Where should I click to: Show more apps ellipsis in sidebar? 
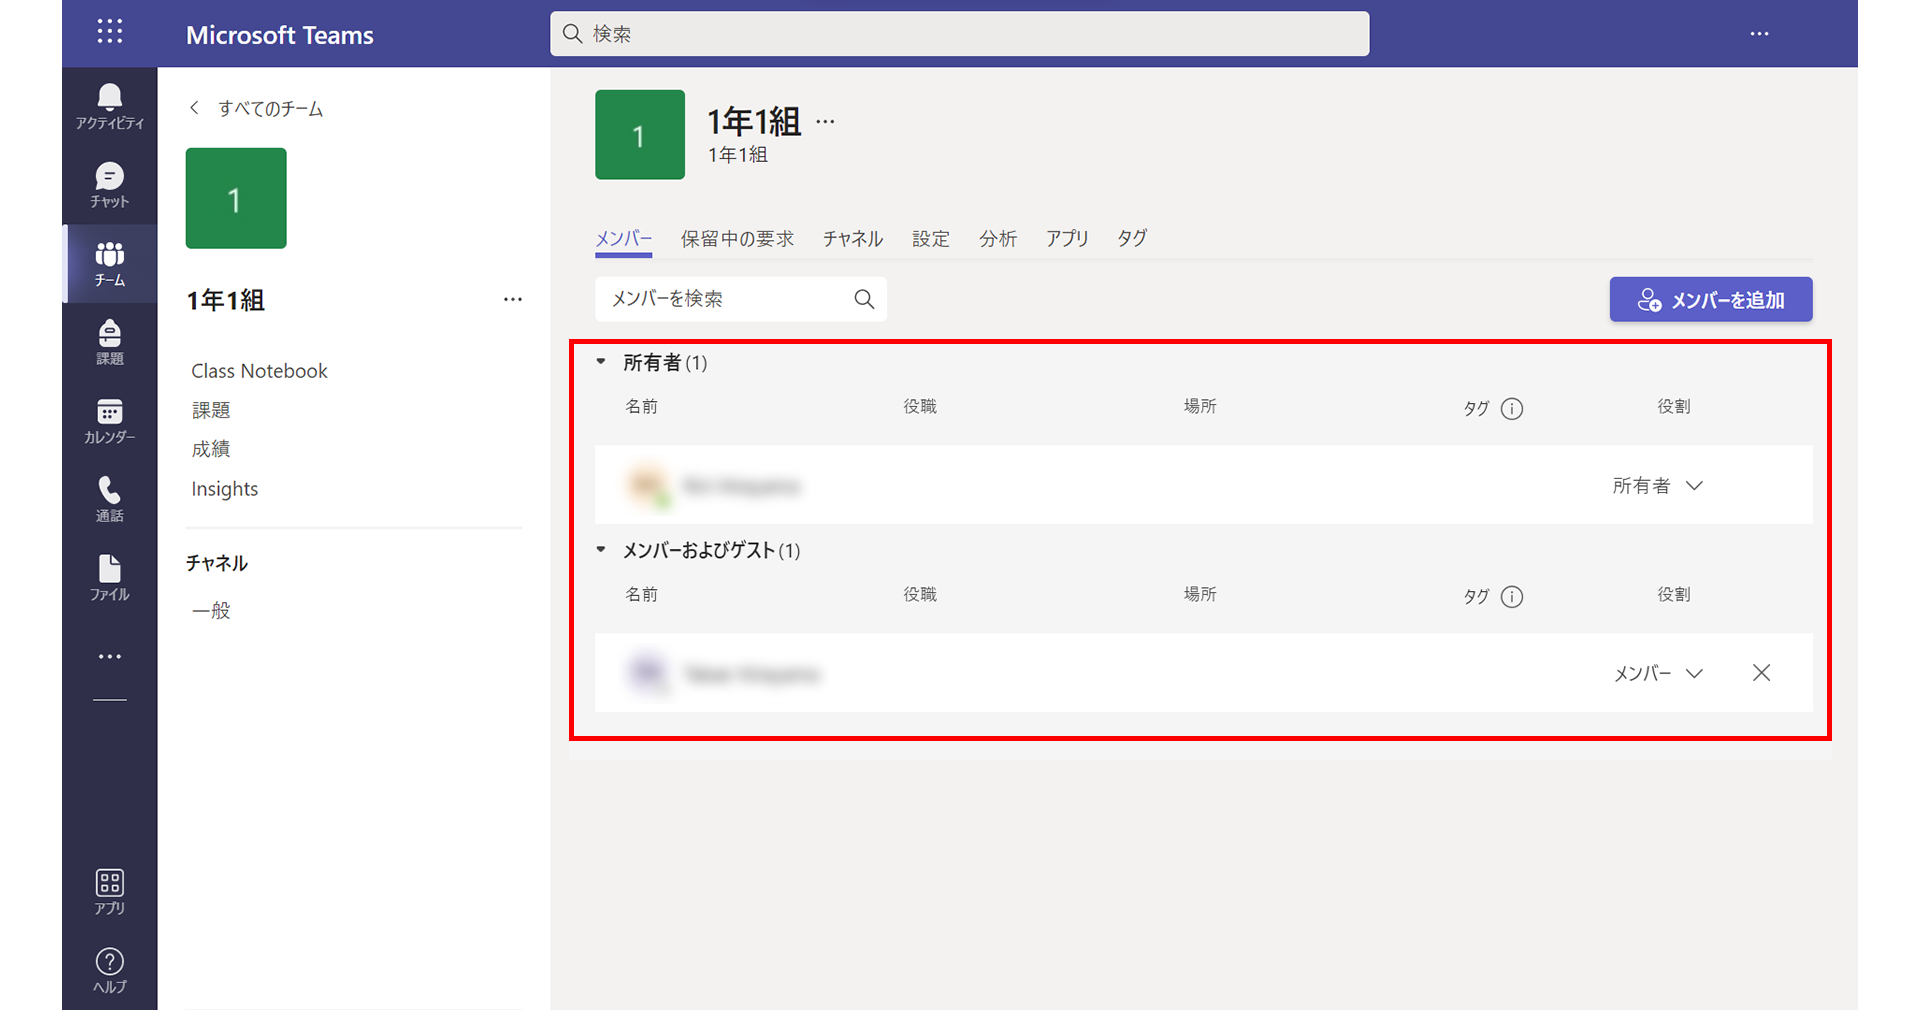110,657
